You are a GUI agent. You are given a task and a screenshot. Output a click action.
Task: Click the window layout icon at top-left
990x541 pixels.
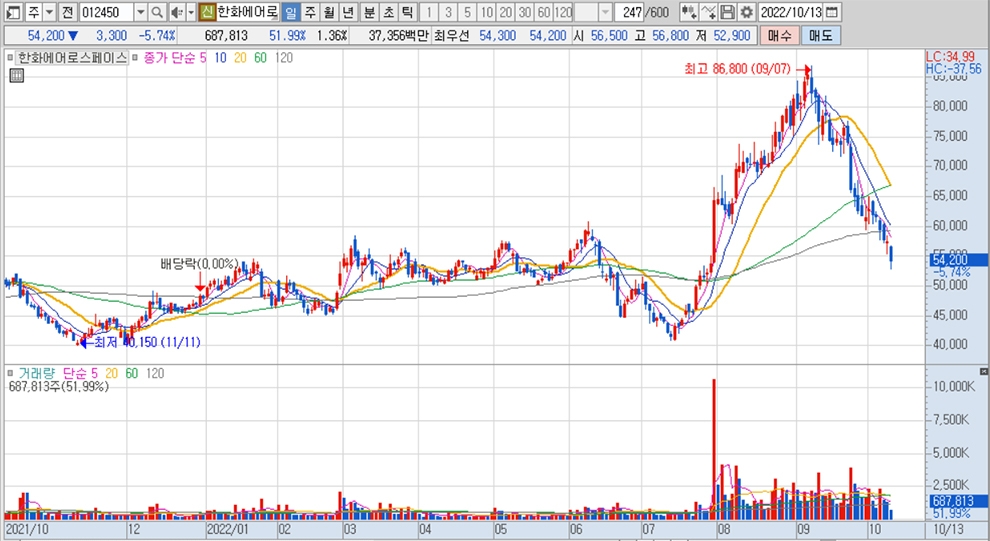click(x=11, y=12)
